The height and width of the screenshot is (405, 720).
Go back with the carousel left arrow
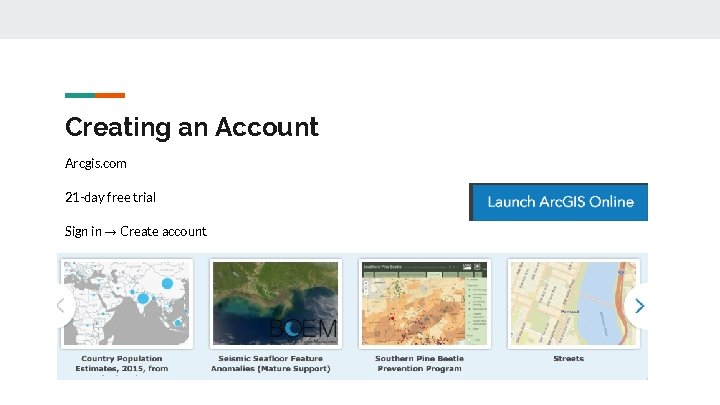click(x=62, y=306)
